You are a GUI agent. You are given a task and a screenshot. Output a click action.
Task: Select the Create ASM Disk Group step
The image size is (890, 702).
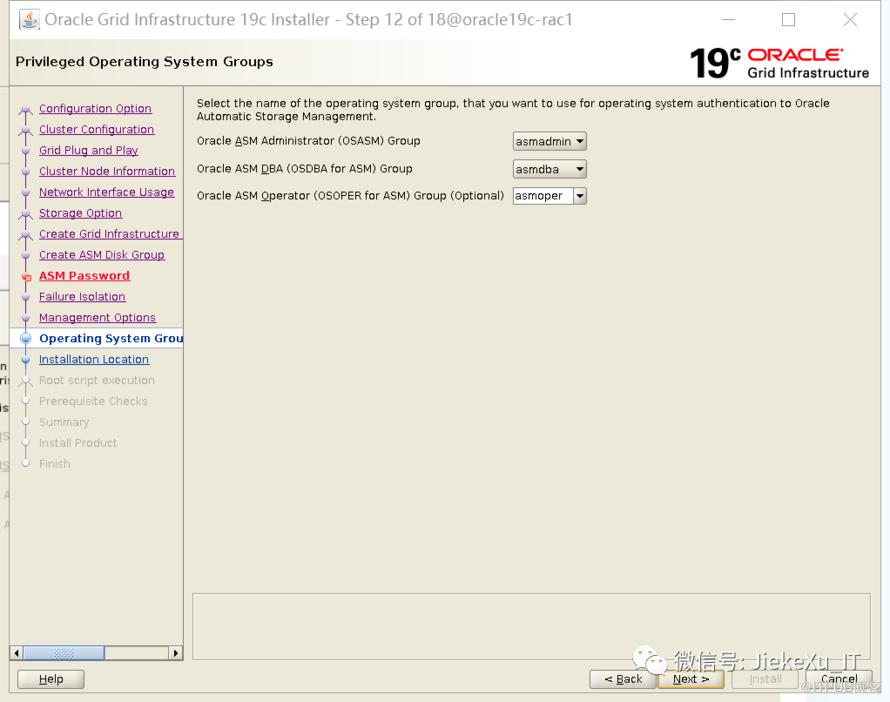[101, 255]
